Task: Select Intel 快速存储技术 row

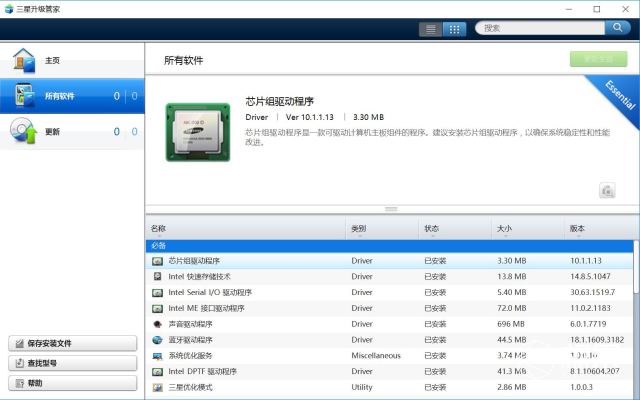Action: [389, 277]
